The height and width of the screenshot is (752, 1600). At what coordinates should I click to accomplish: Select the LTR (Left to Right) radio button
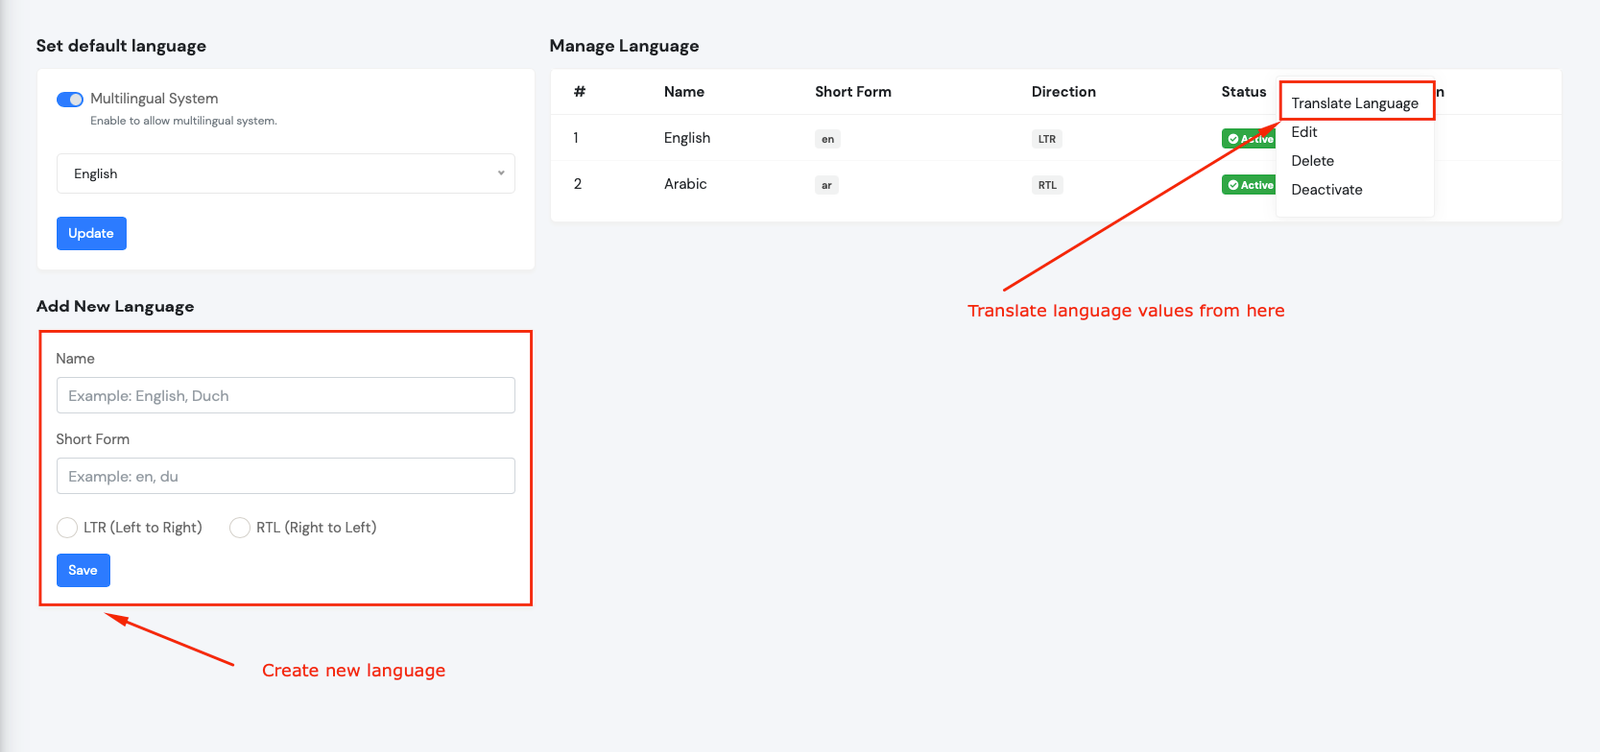pos(67,528)
